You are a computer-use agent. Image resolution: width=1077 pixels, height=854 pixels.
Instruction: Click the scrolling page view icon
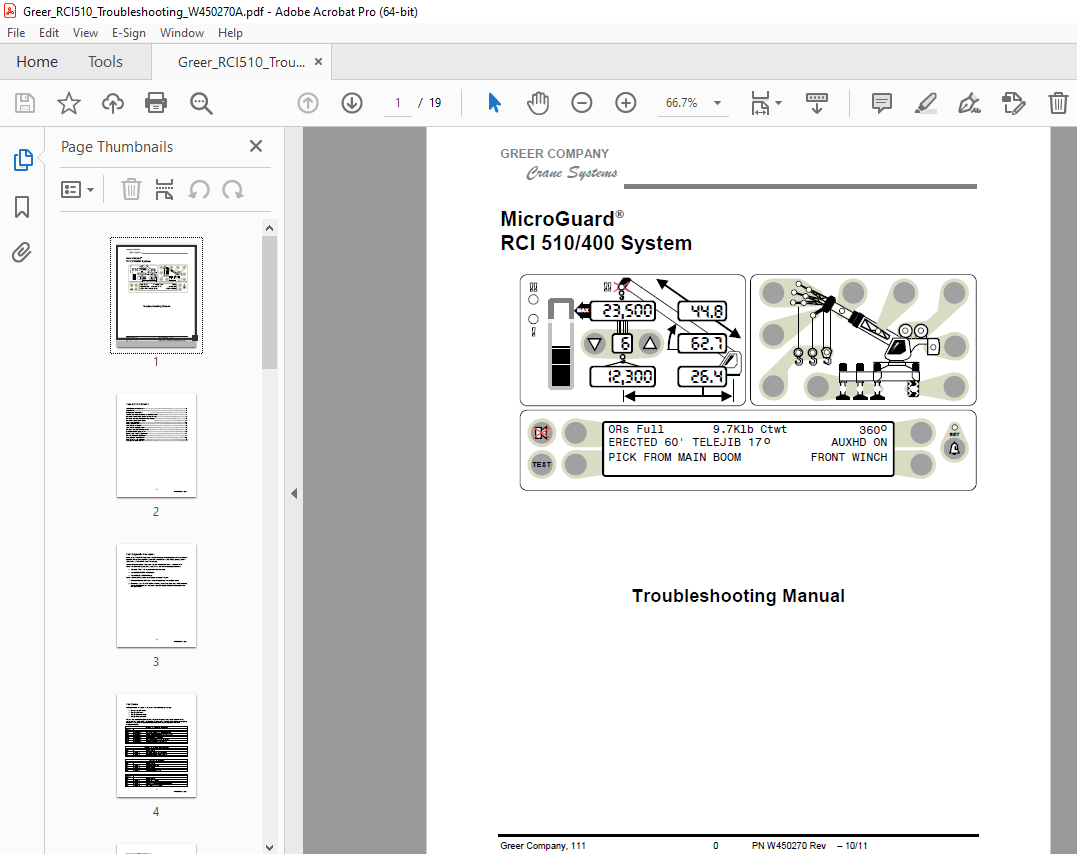click(817, 103)
